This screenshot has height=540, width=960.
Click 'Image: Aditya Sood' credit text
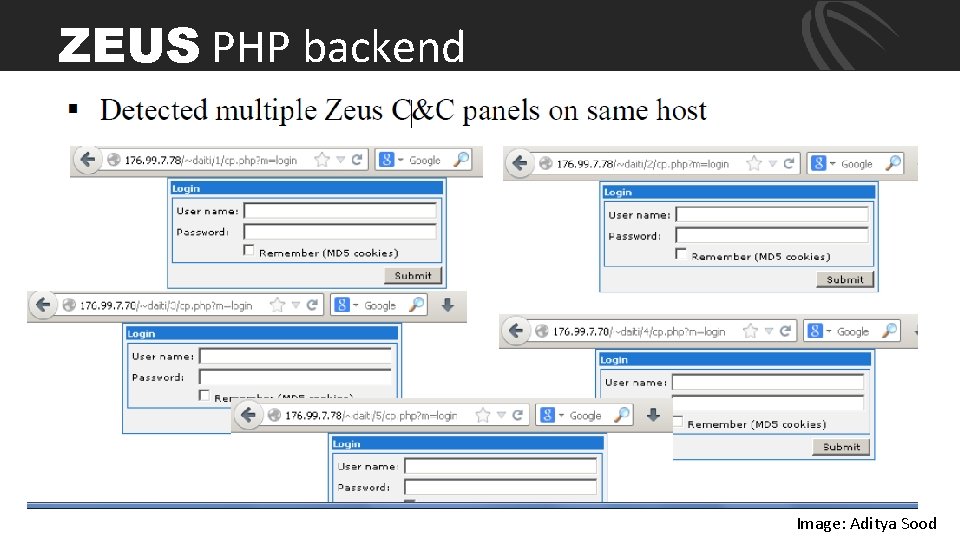866,523
